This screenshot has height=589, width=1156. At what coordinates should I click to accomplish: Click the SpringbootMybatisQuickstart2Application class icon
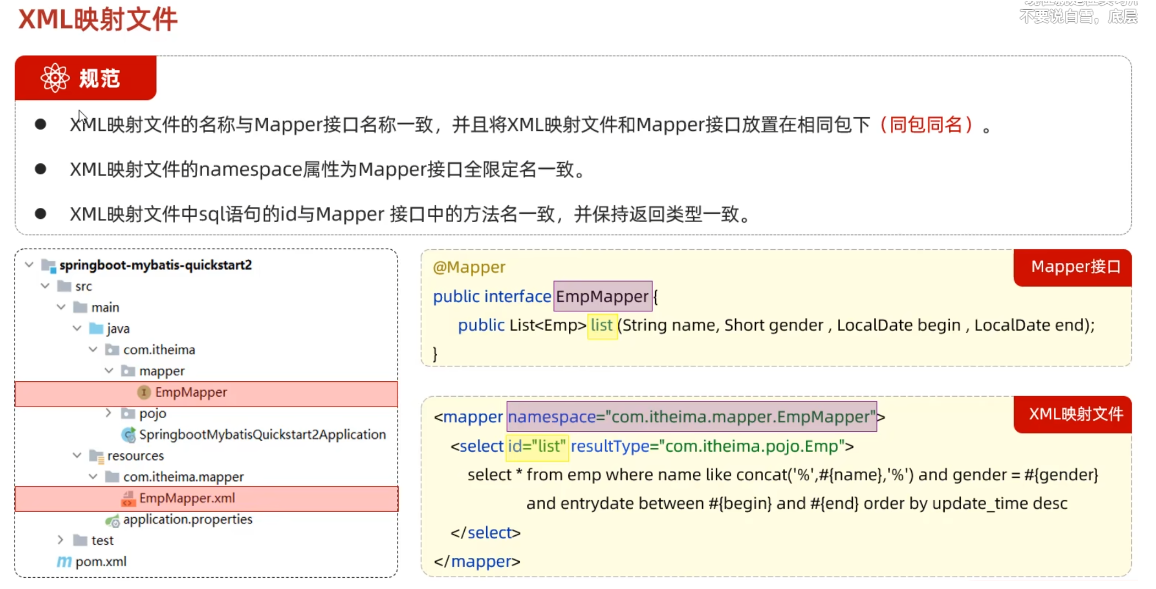tap(128, 435)
